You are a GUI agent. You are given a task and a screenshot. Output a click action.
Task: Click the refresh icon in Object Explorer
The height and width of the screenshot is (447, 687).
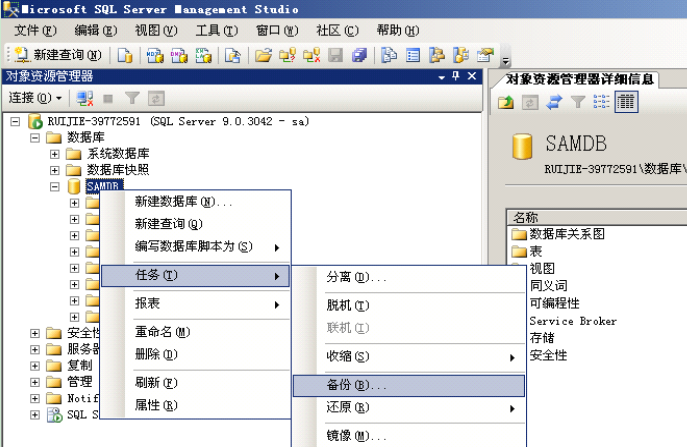click(x=156, y=98)
